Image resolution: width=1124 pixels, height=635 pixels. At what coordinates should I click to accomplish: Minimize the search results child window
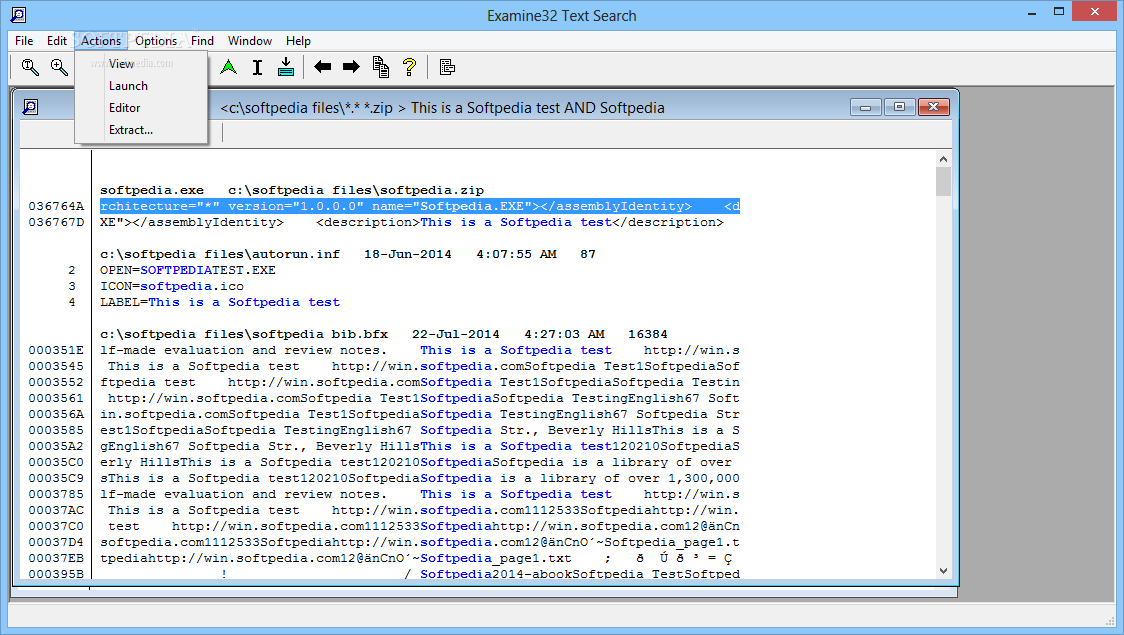click(865, 108)
